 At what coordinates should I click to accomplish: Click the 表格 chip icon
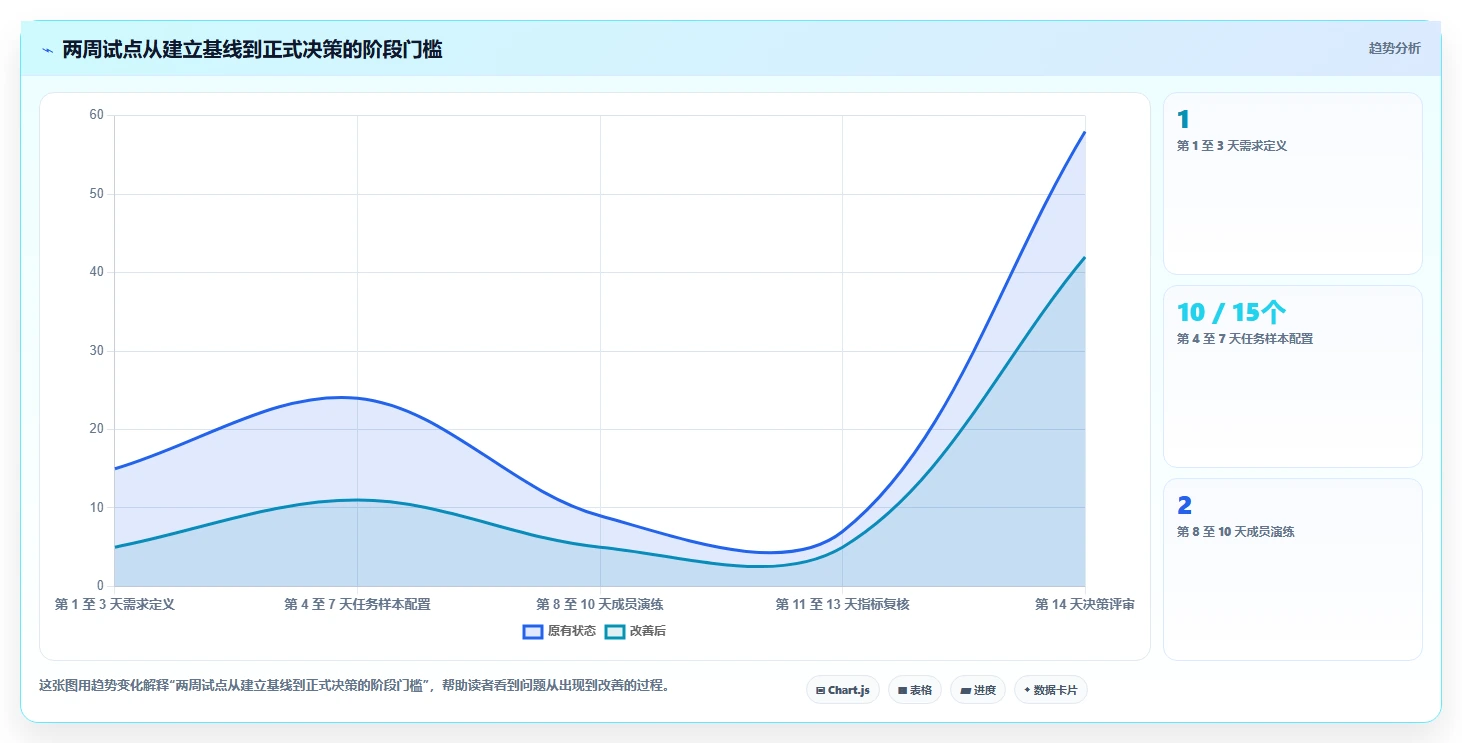click(902, 691)
